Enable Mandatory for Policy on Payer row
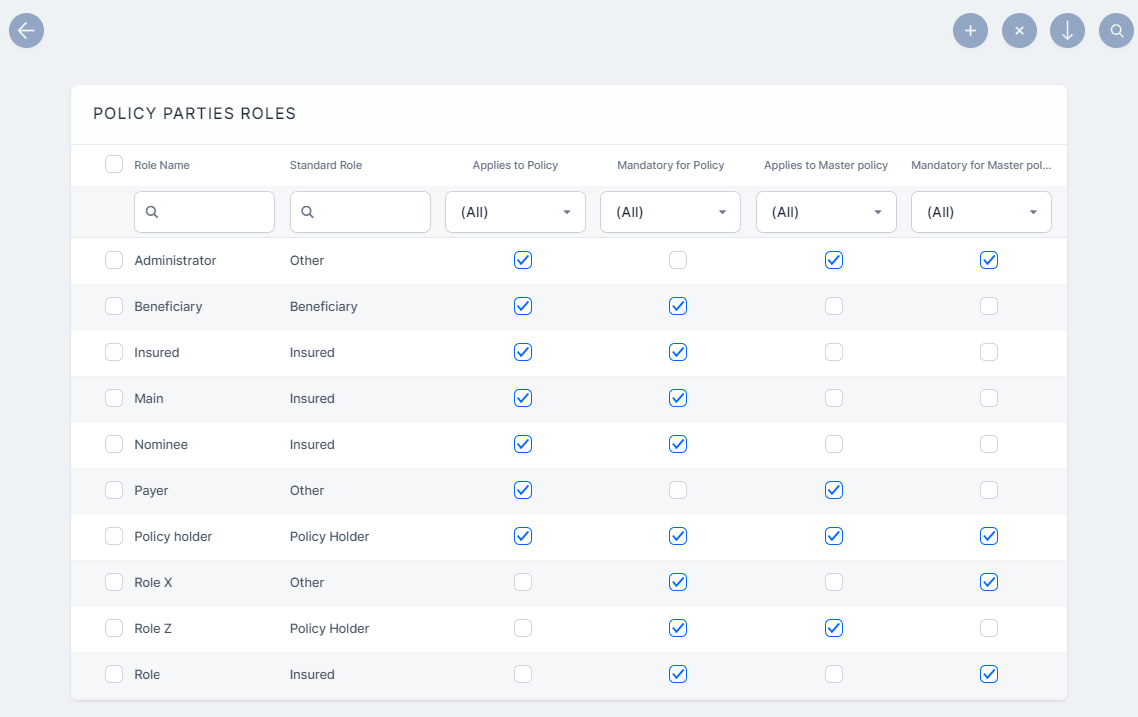This screenshot has height=717, width=1138. [678, 490]
